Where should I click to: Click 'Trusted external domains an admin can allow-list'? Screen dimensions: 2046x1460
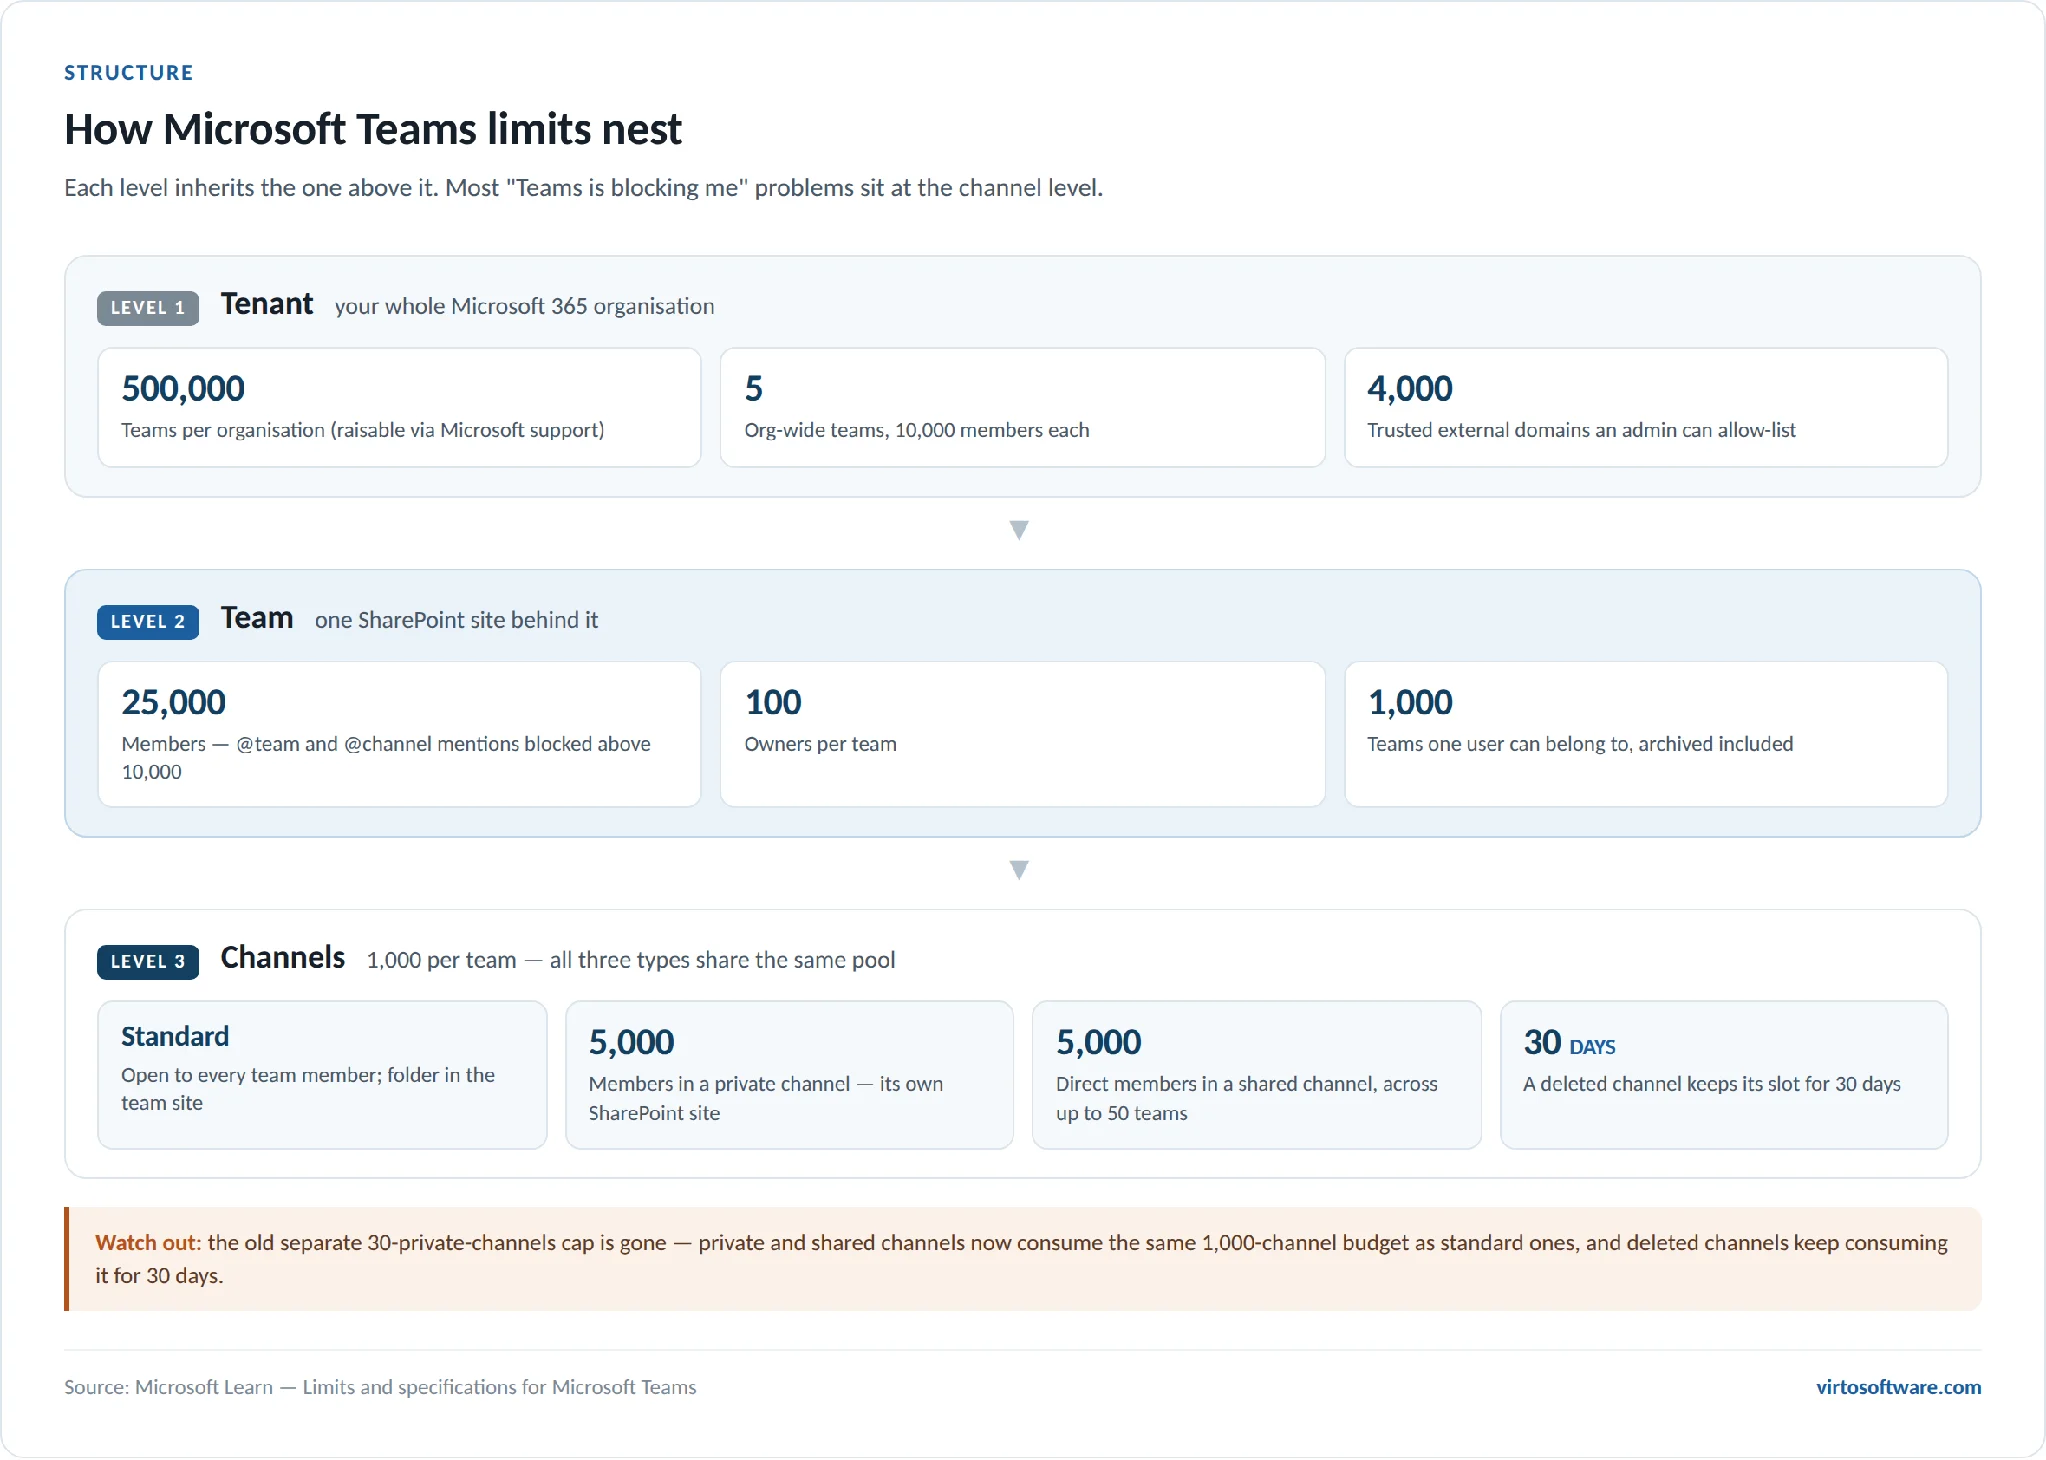[x=1582, y=430]
